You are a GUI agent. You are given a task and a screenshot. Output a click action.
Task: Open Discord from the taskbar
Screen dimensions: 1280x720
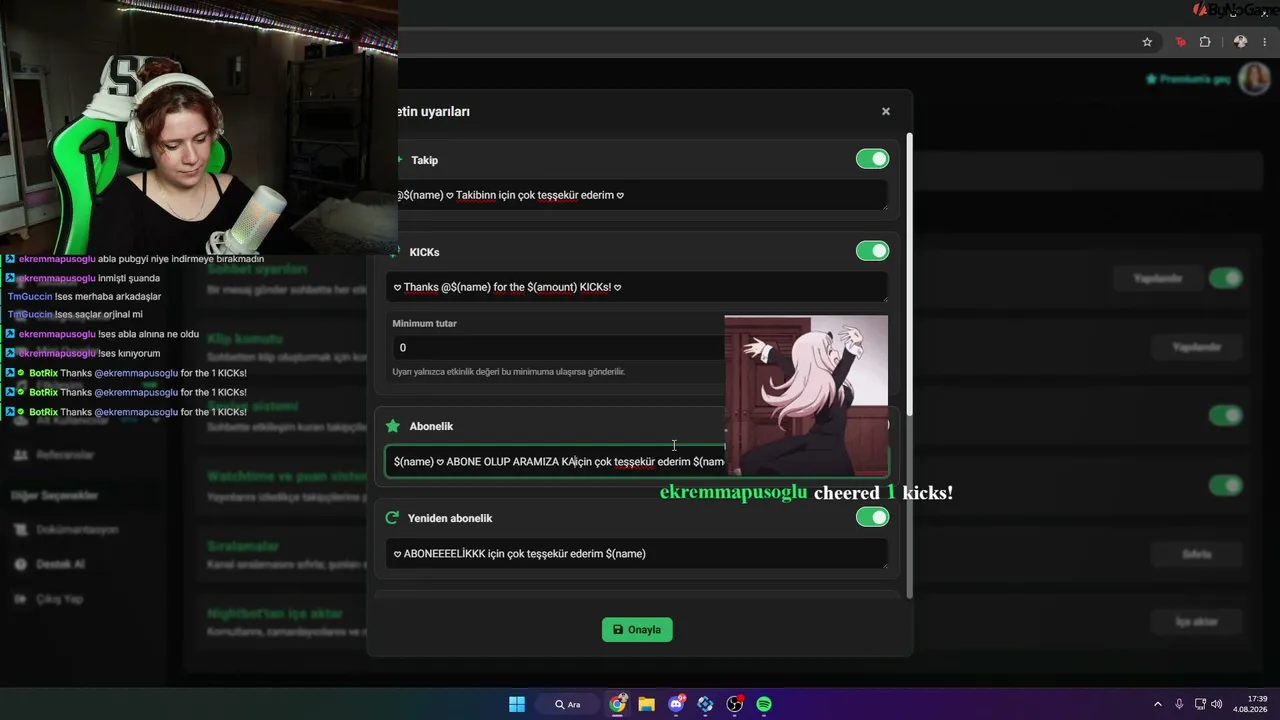[676, 704]
